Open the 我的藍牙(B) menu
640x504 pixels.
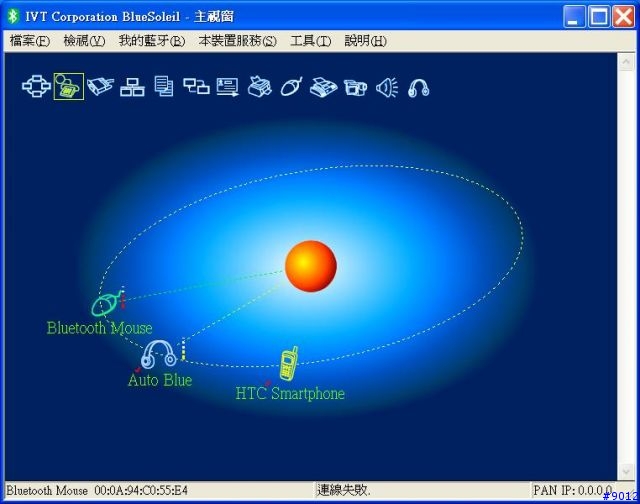(152, 41)
